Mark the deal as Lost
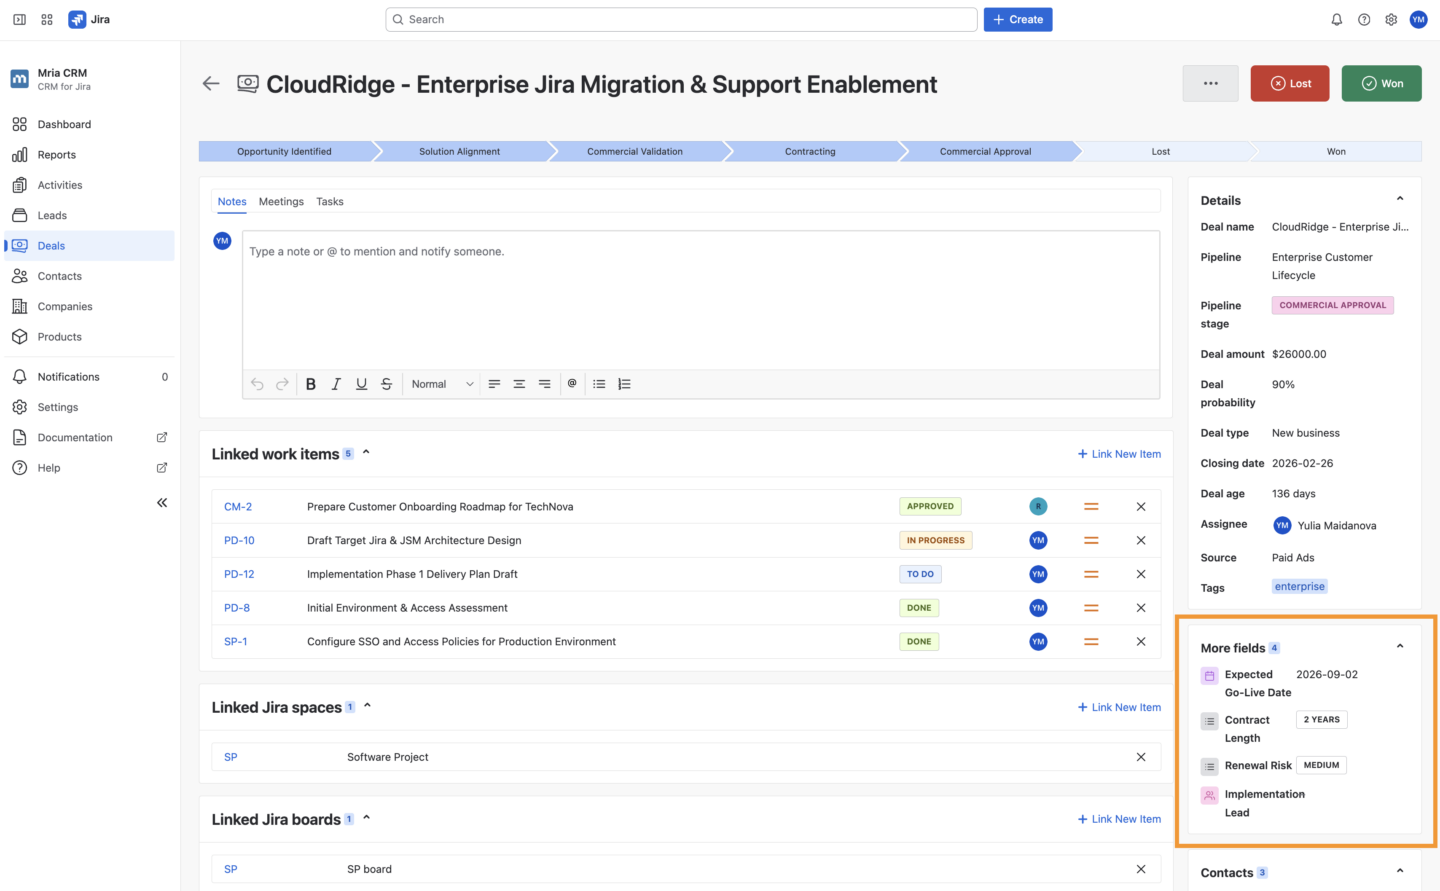The height and width of the screenshot is (891, 1440). [x=1290, y=84]
